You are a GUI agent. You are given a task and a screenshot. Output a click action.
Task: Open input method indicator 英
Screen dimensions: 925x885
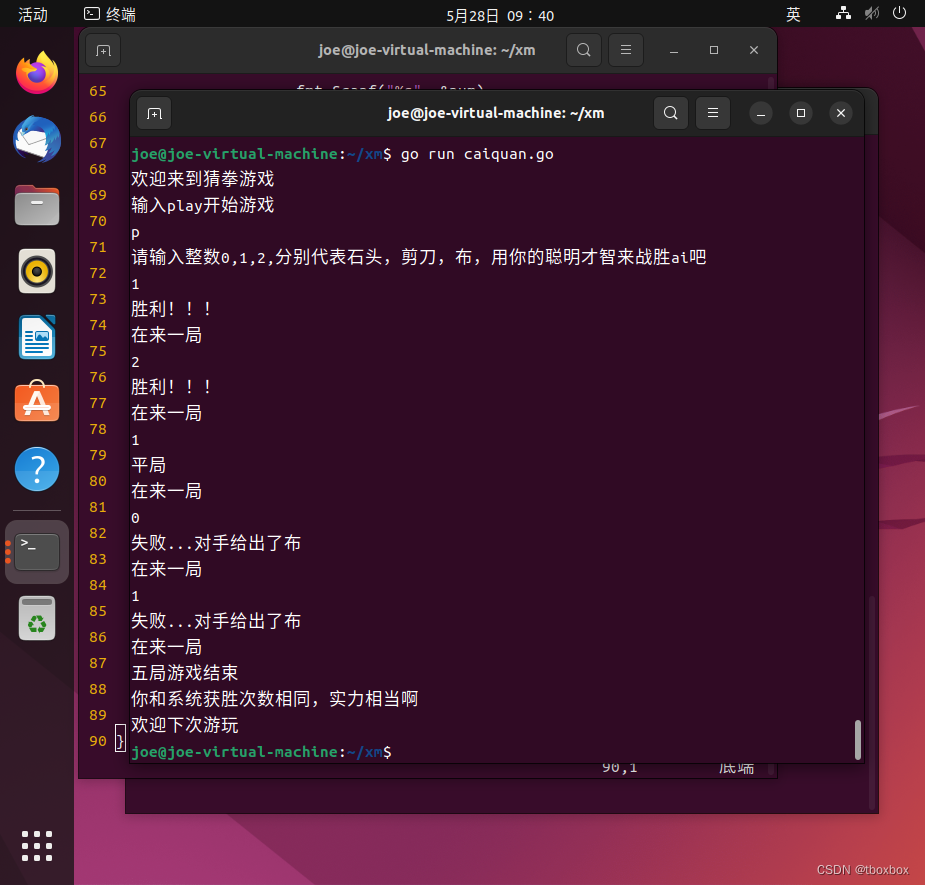(x=793, y=14)
